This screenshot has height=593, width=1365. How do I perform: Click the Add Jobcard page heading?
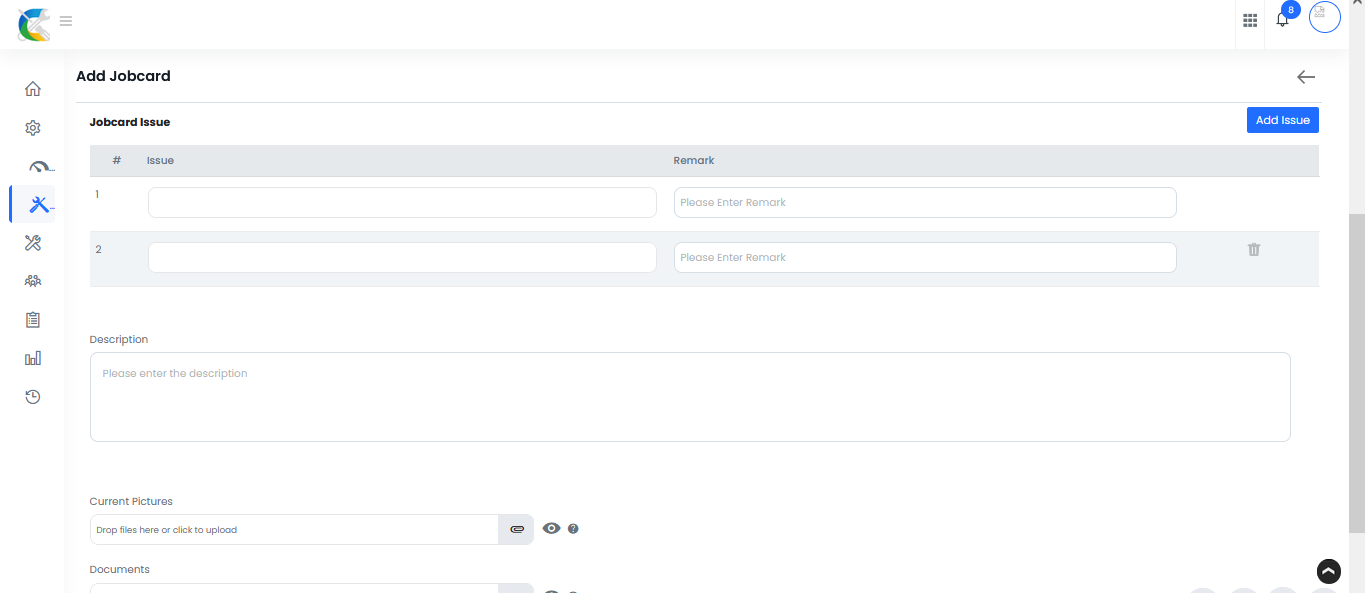click(x=123, y=76)
